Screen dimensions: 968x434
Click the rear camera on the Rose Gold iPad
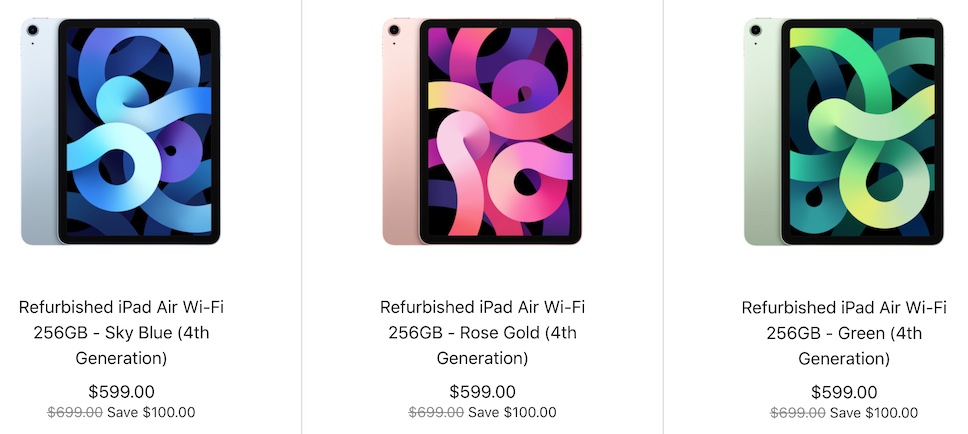(393, 31)
